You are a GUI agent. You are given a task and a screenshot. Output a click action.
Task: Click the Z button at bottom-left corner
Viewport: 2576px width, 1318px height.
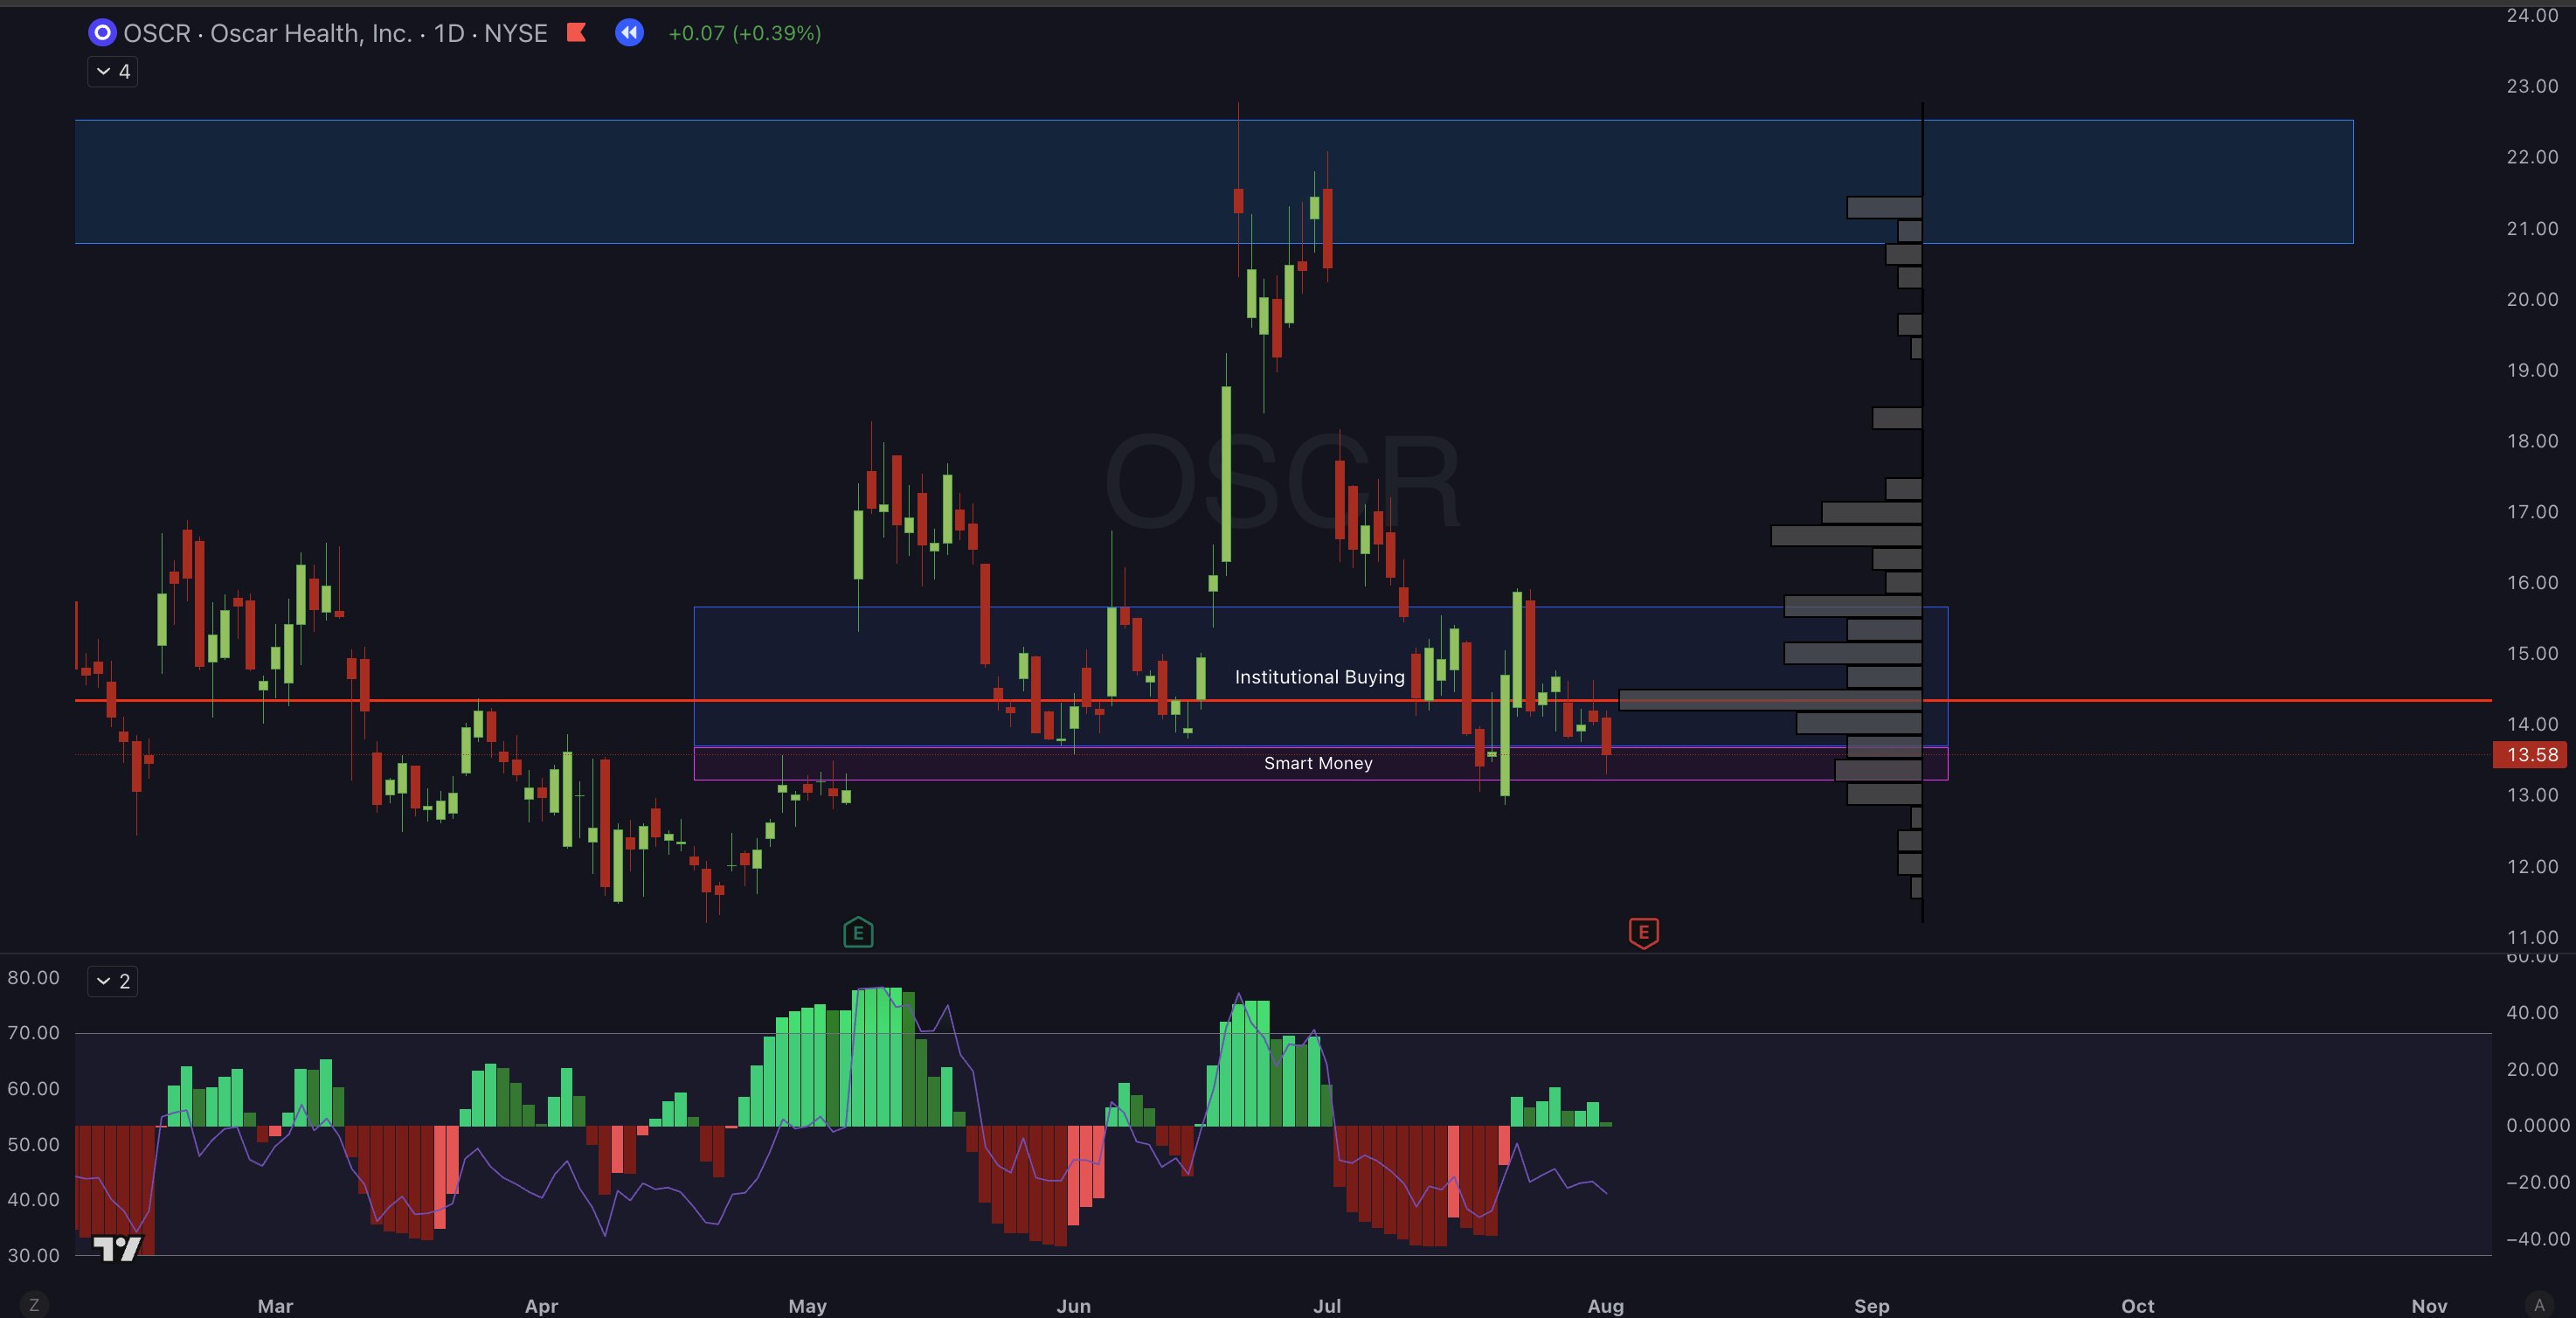pyautogui.click(x=34, y=1304)
